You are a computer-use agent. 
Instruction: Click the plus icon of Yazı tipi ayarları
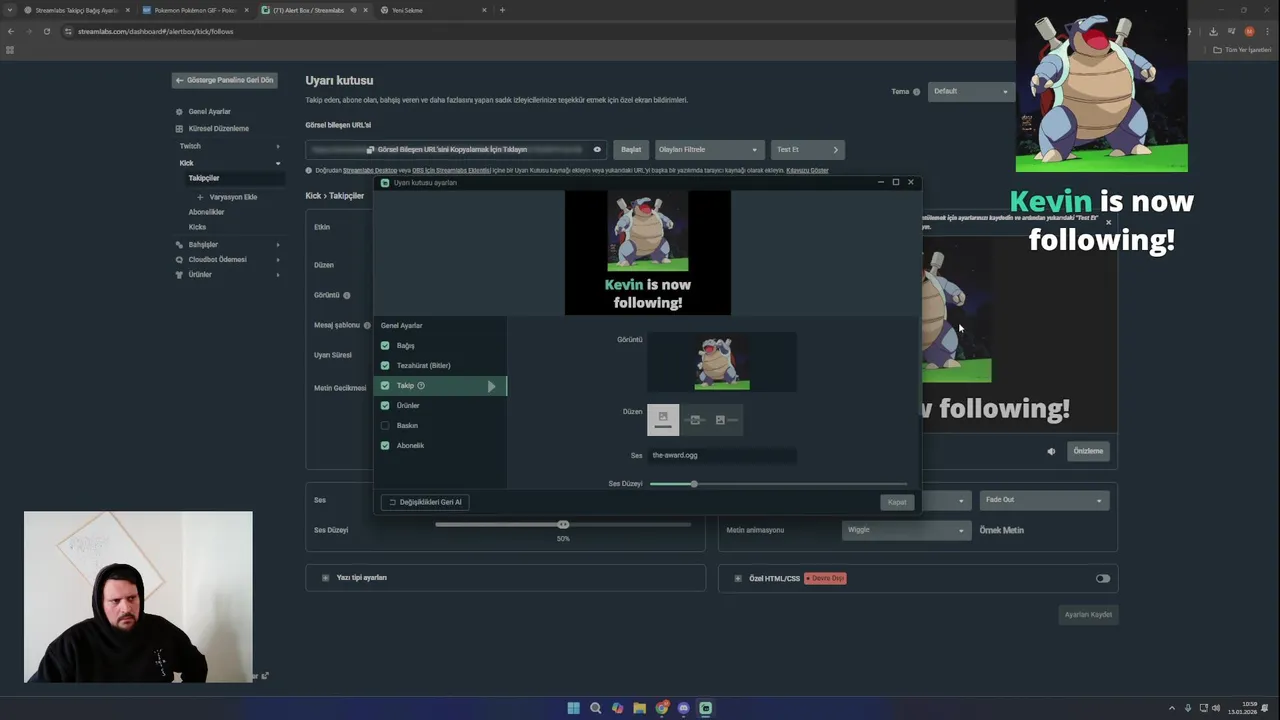325,578
